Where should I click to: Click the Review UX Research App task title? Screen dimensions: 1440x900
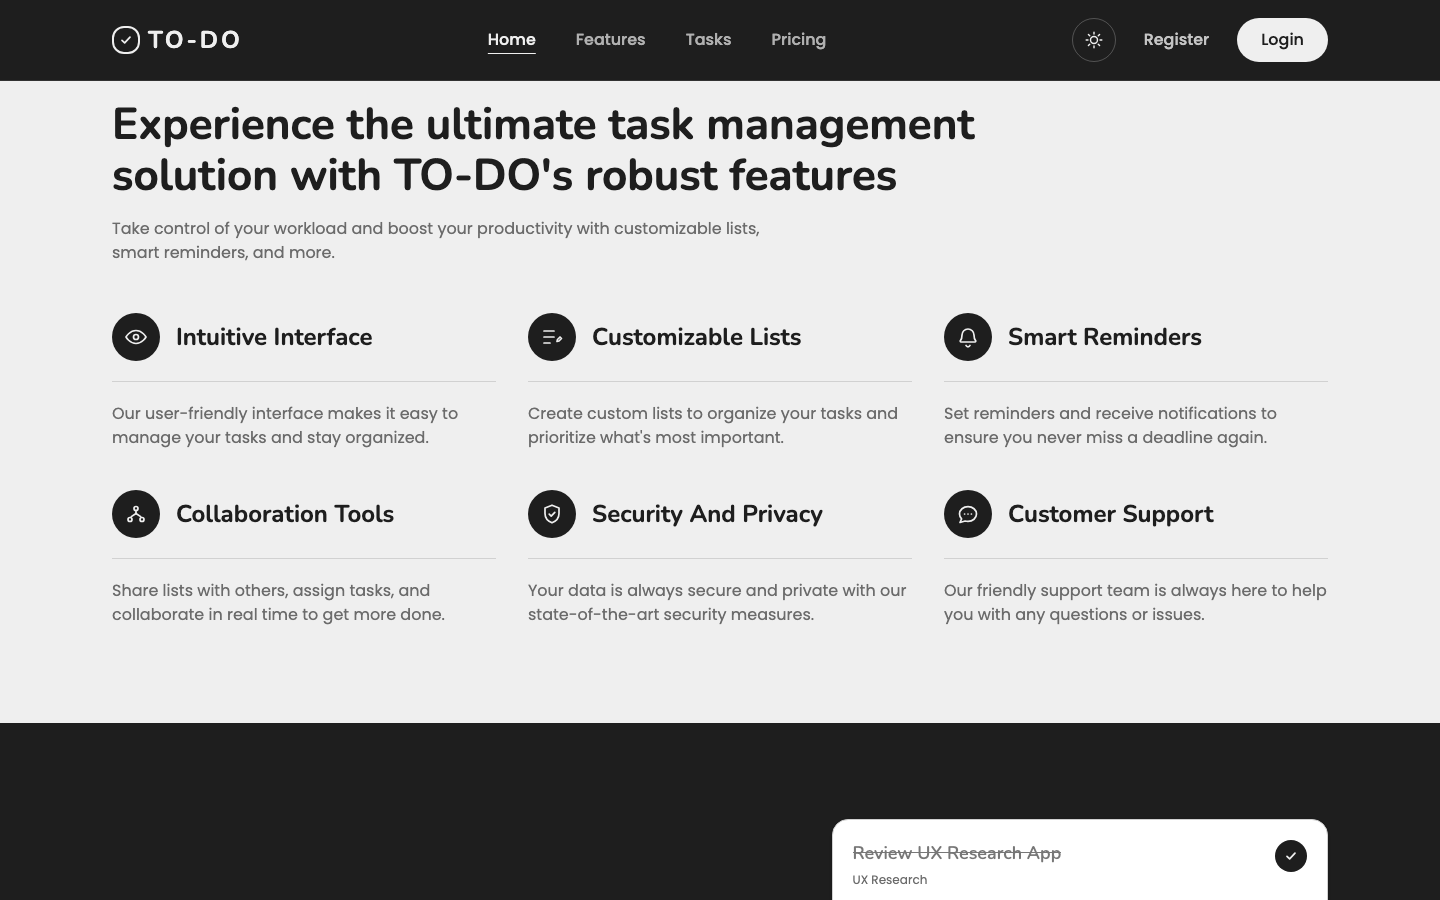[x=957, y=853]
